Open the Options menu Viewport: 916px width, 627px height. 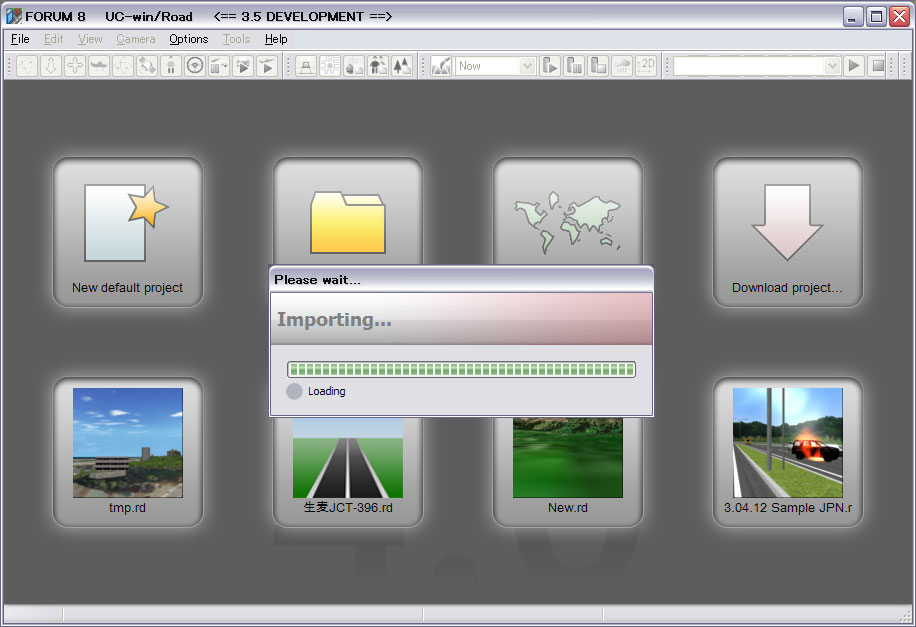(x=189, y=39)
